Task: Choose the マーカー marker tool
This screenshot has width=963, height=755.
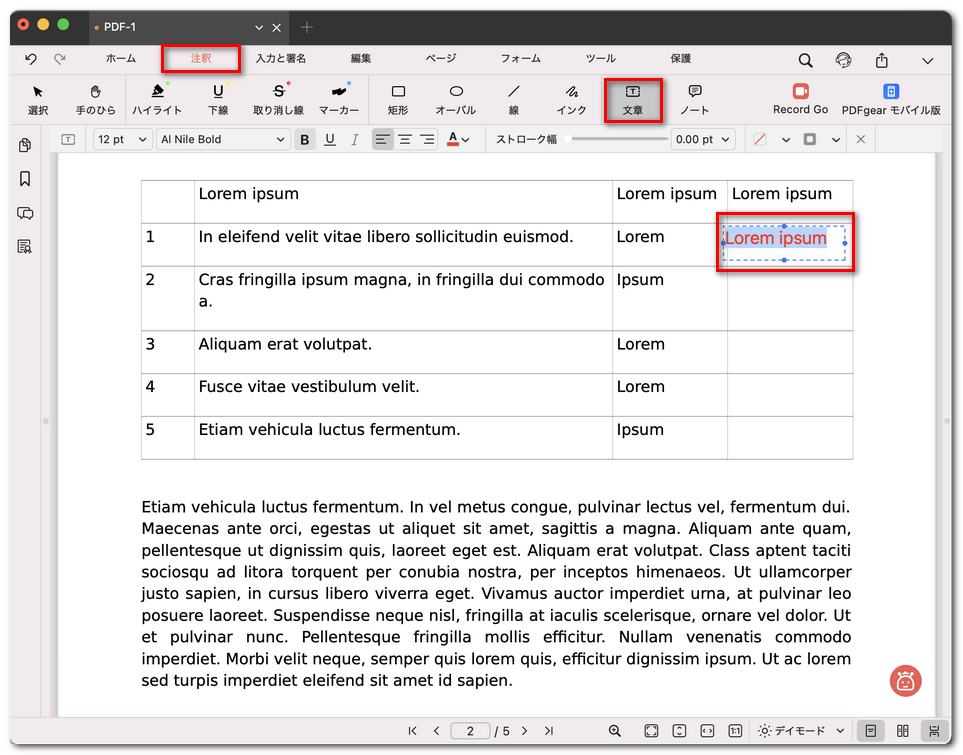Action: [x=339, y=98]
